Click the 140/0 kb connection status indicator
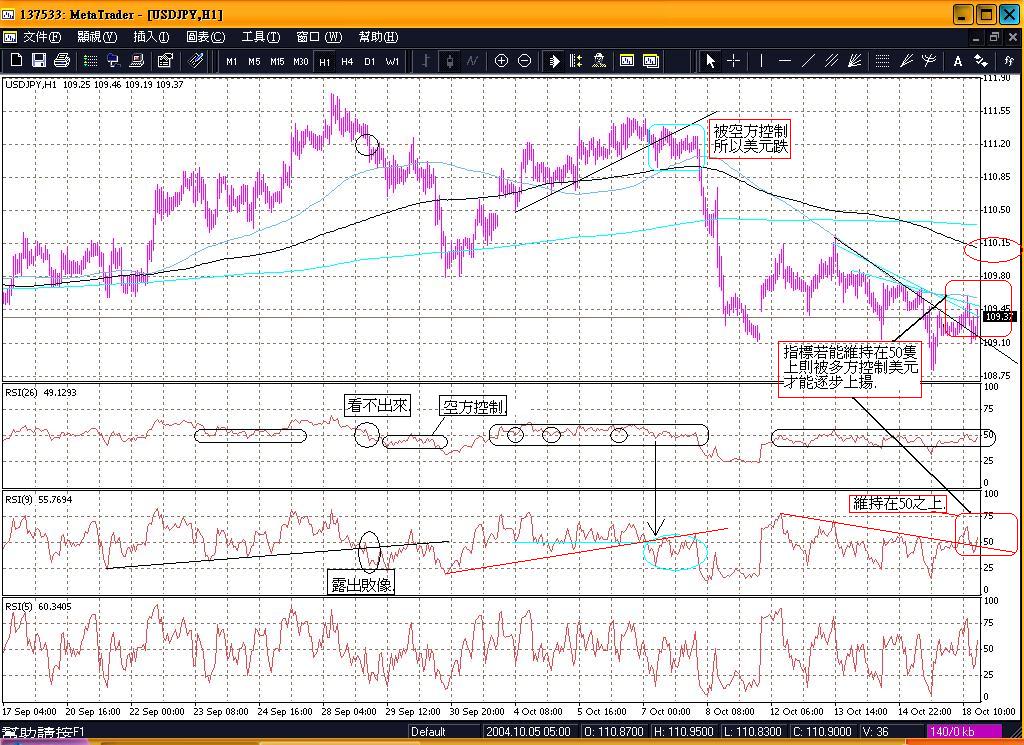The image size is (1024, 745). 951,732
